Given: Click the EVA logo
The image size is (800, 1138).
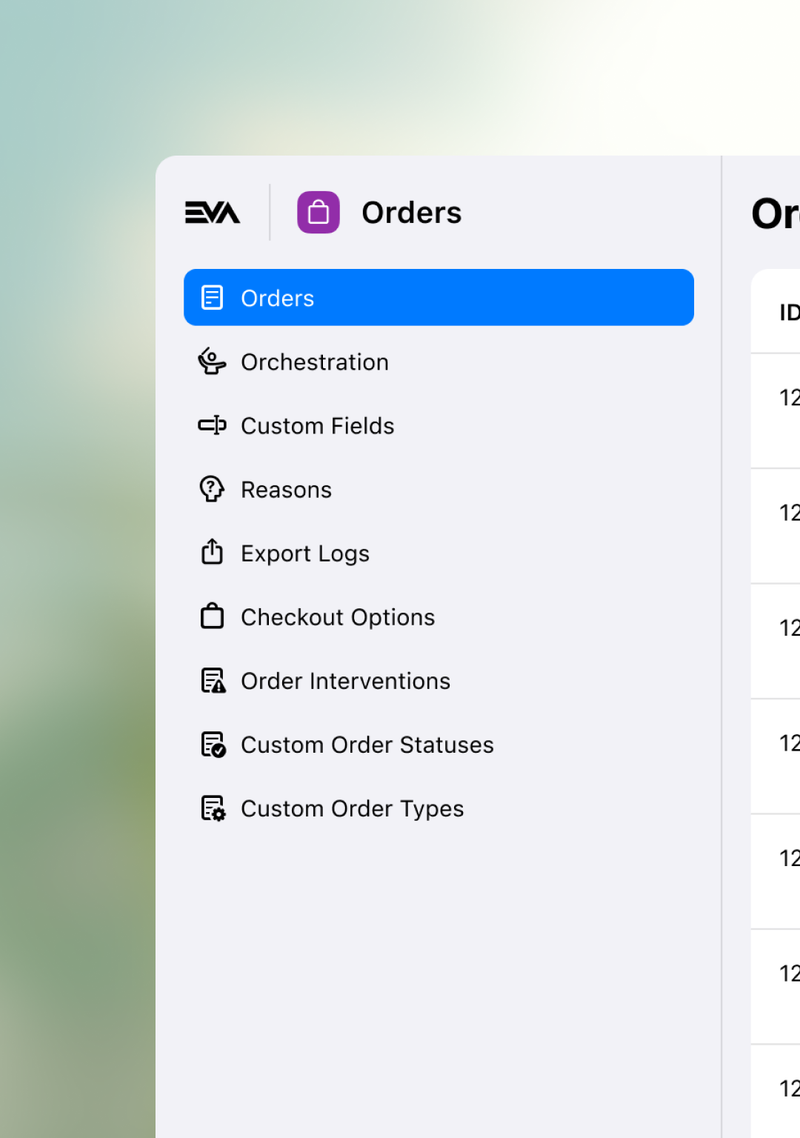Looking at the screenshot, I should tap(213, 212).
